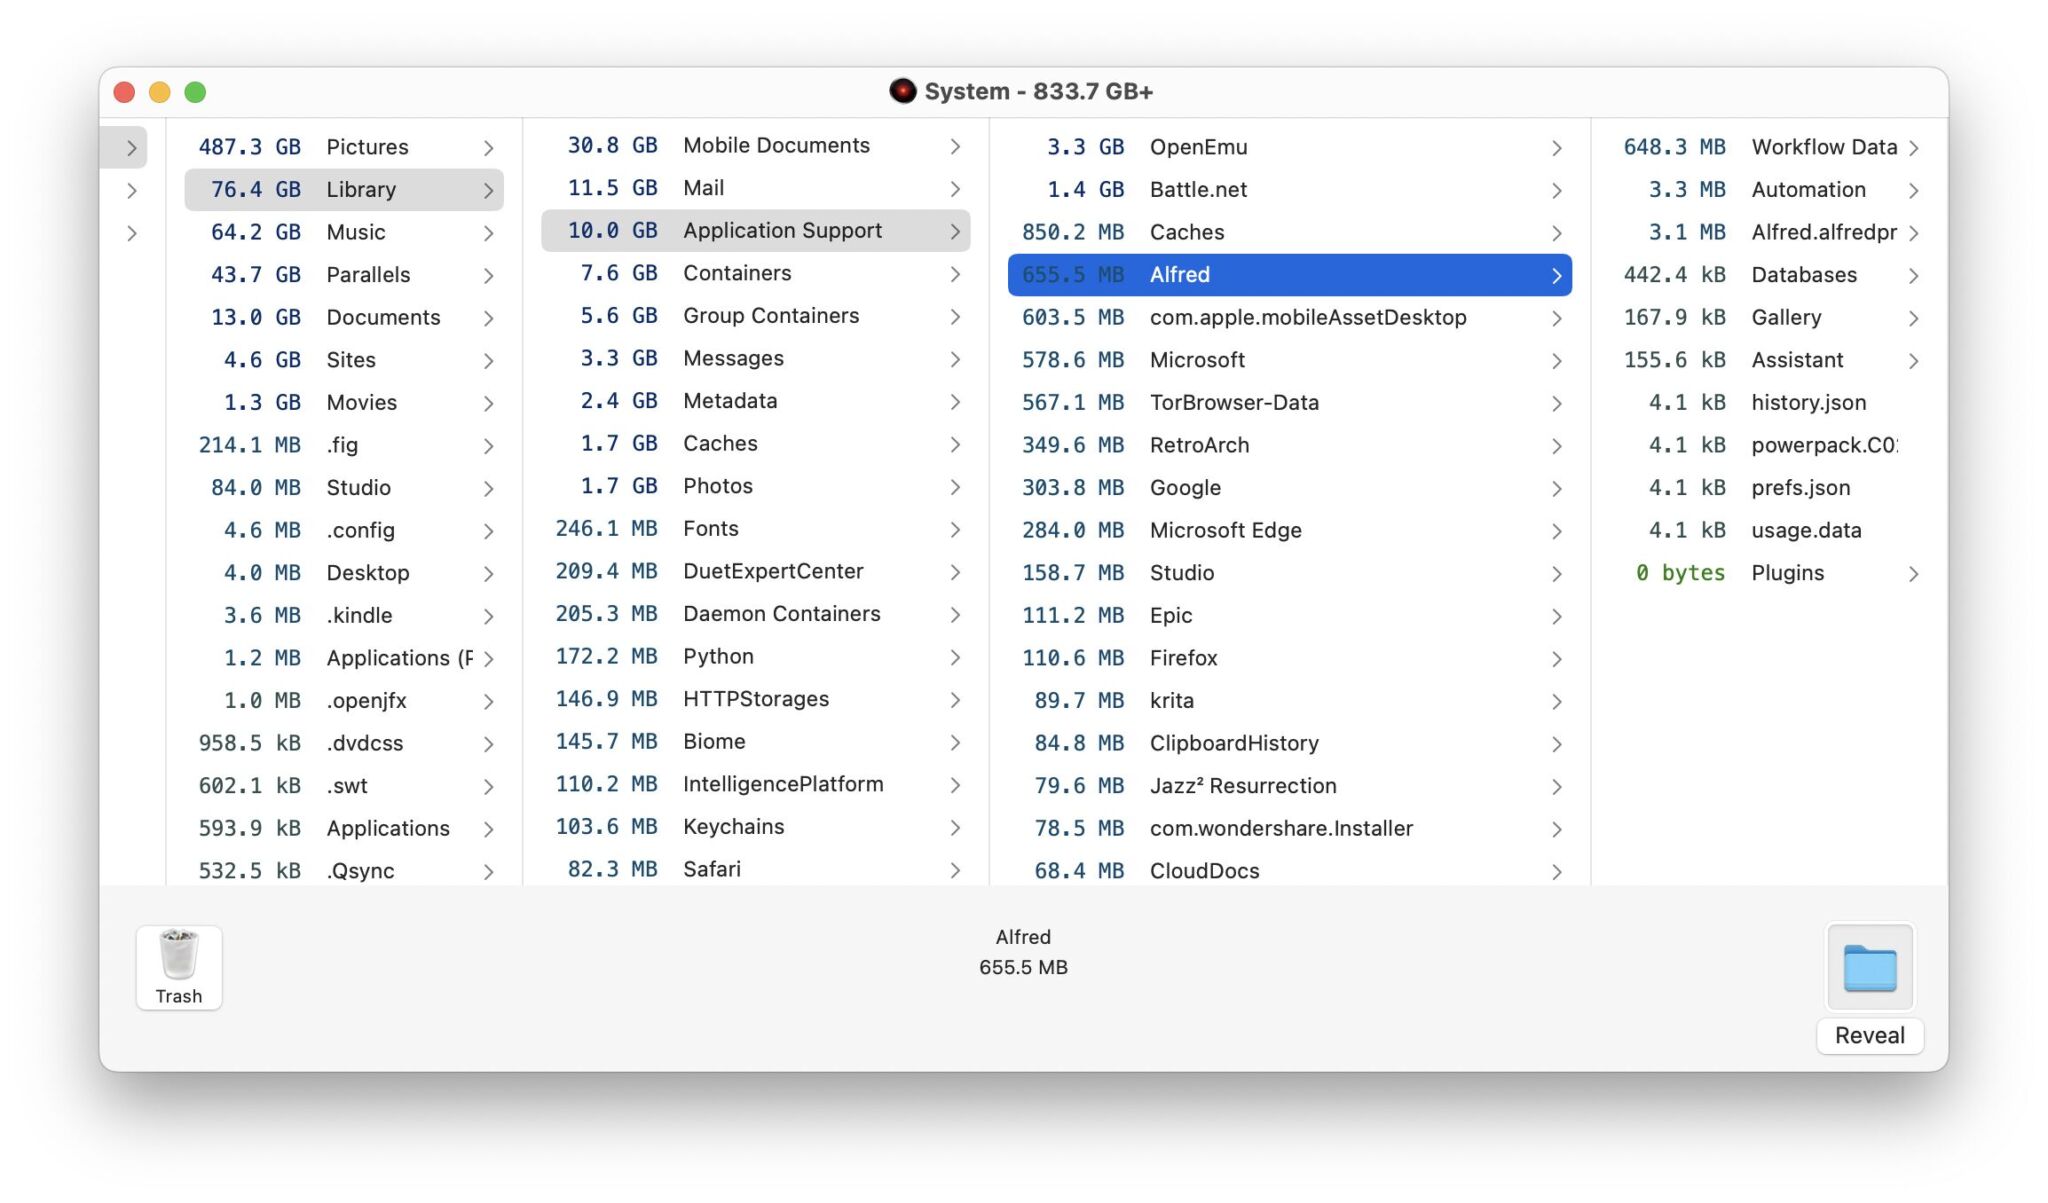Select the Jazz² Resurrection folder
This screenshot has height=1203, width=2048.
tap(1289, 786)
